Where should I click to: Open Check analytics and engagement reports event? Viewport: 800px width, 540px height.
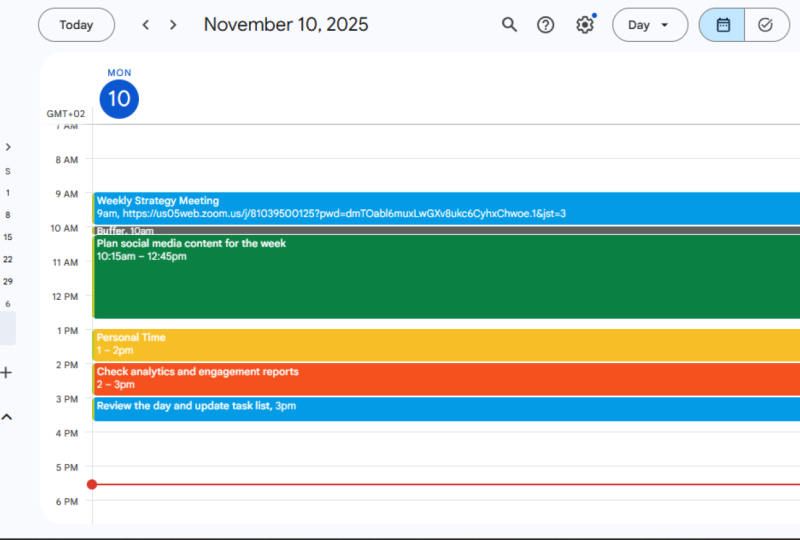[446, 379]
